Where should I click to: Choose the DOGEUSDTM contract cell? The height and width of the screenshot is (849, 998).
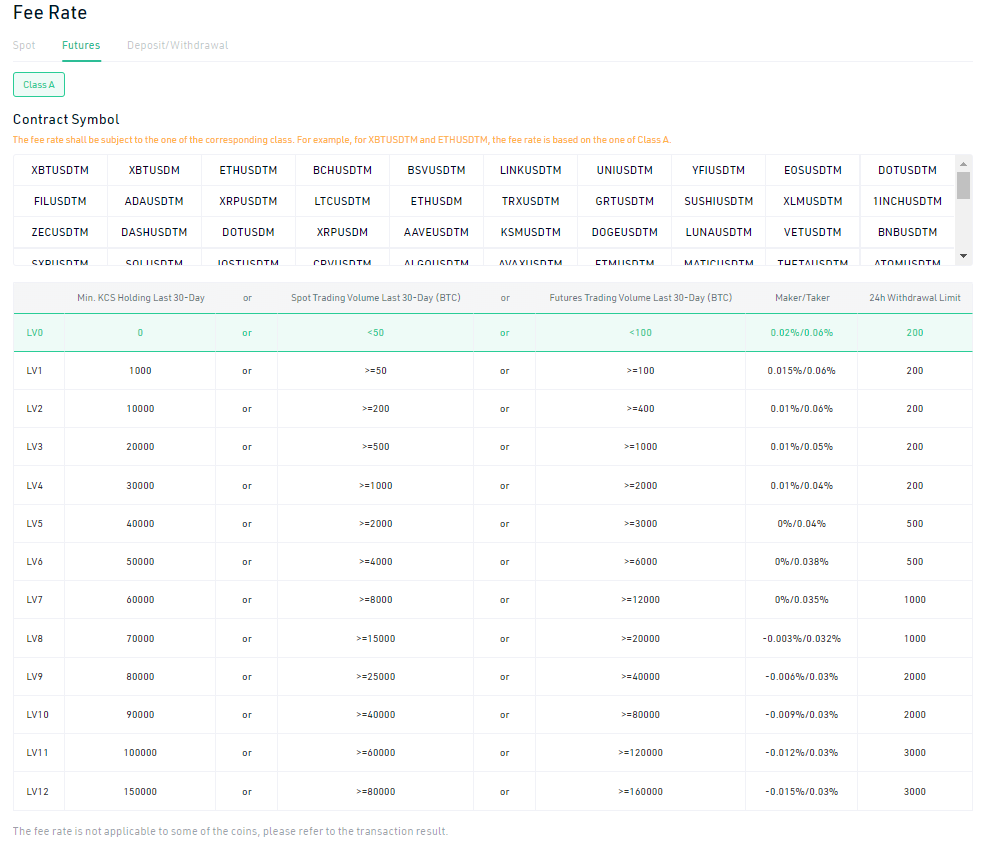click(625, 232)
